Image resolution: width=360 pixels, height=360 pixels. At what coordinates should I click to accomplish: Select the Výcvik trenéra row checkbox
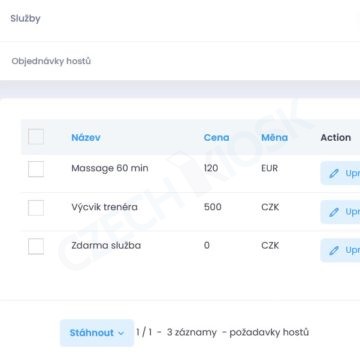pyautogui.click(x=36, y=208)
